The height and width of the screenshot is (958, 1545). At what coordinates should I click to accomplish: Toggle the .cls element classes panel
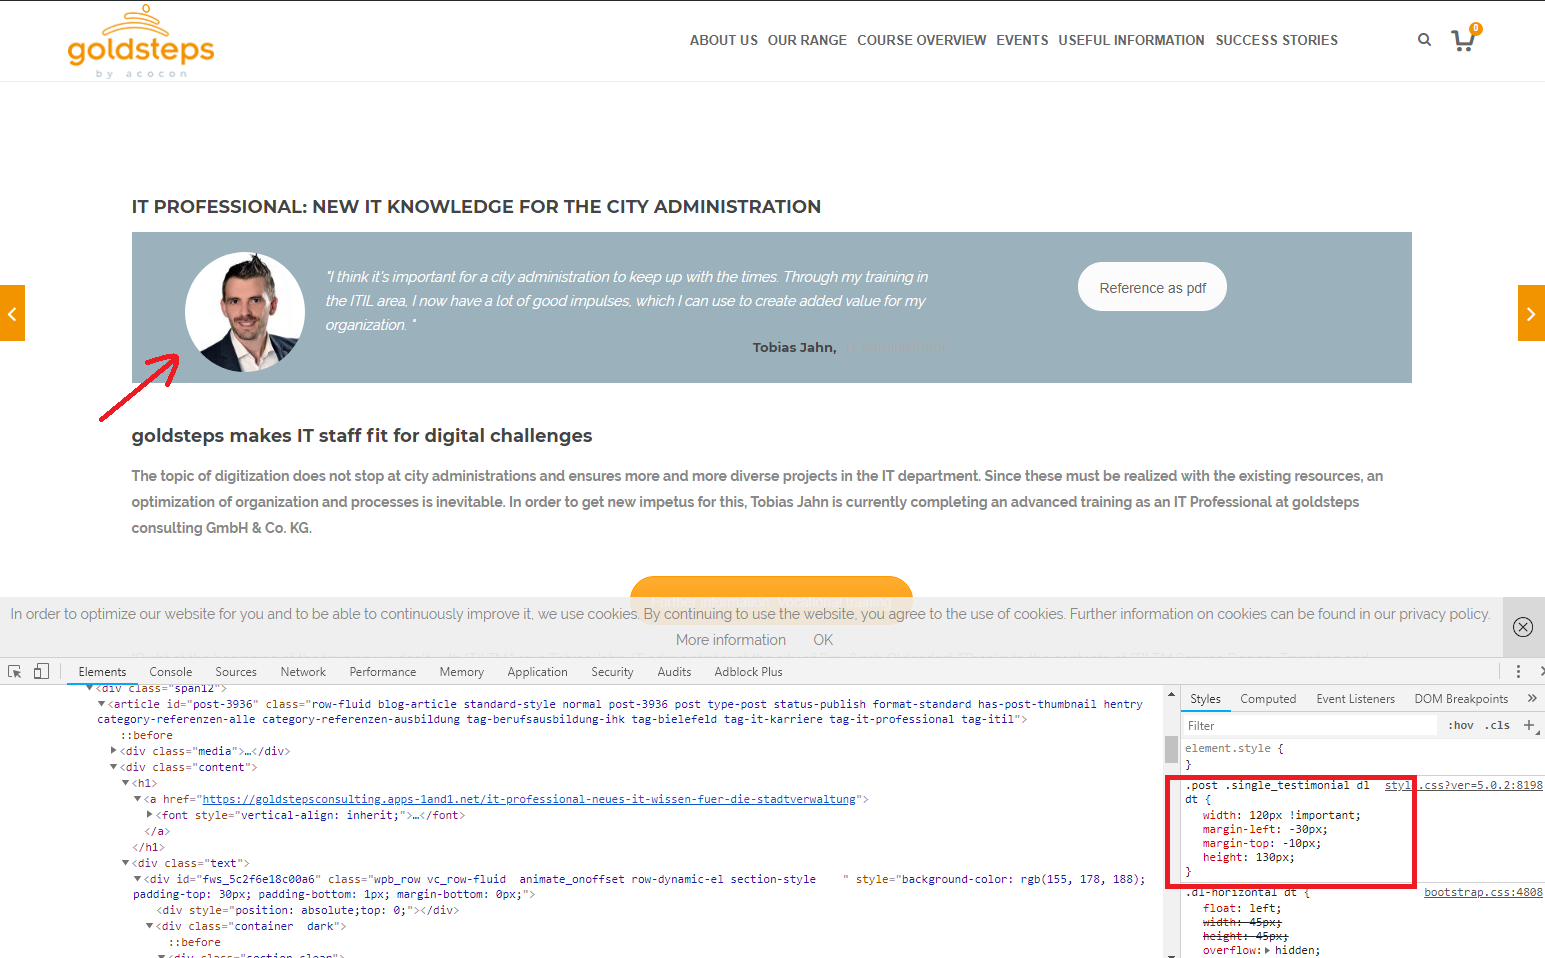tap(1497, 725)
